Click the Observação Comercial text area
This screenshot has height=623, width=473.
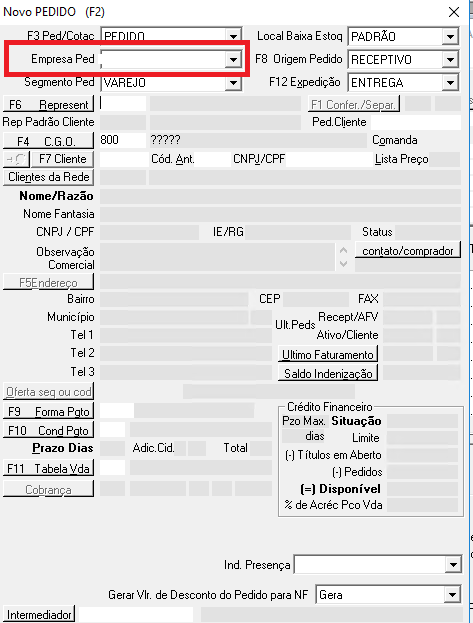click(217, 257)
